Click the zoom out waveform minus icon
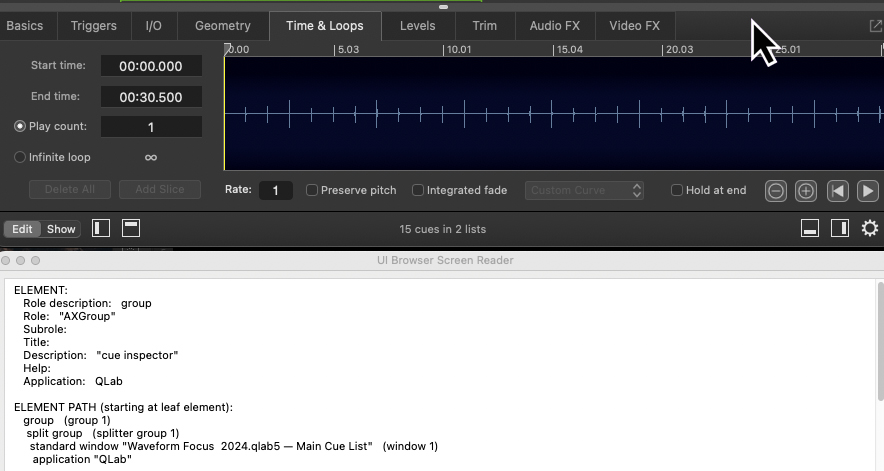Image resolution: width=884 pixels, height=471 pixels. (776, 191)
